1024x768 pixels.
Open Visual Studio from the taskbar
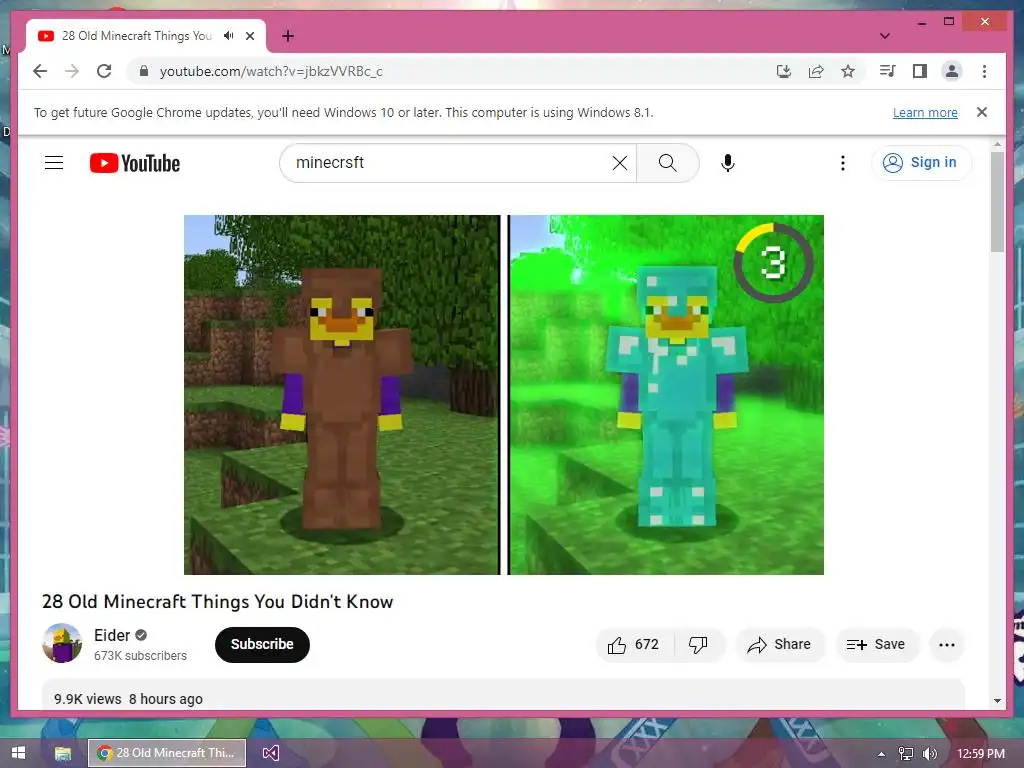(270, 753)
